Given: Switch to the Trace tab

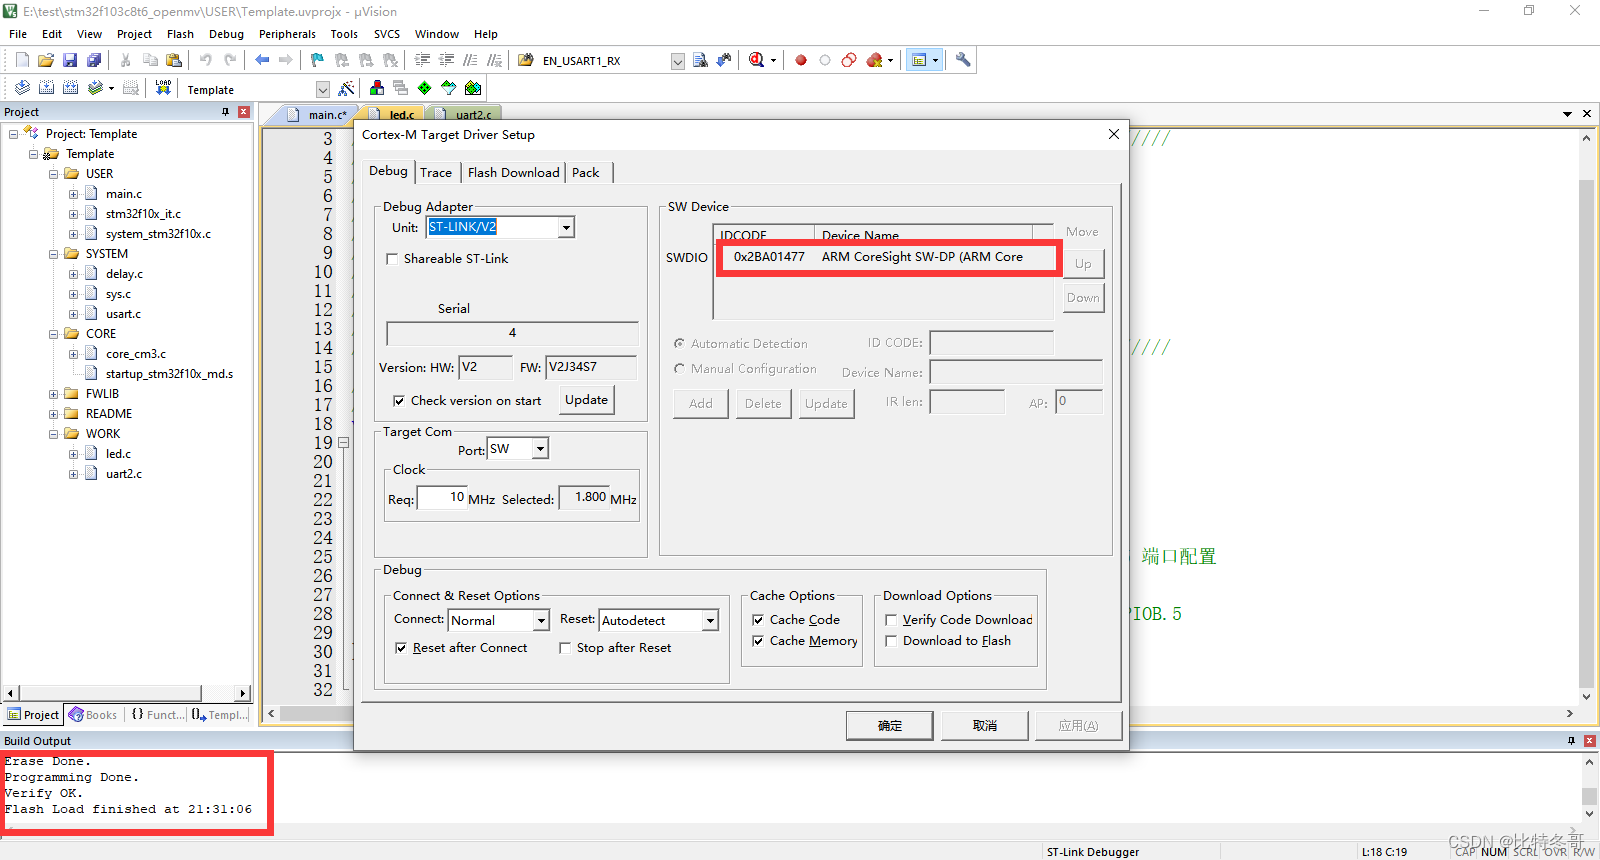Looking at the screenshot, I should click(436, 172).
